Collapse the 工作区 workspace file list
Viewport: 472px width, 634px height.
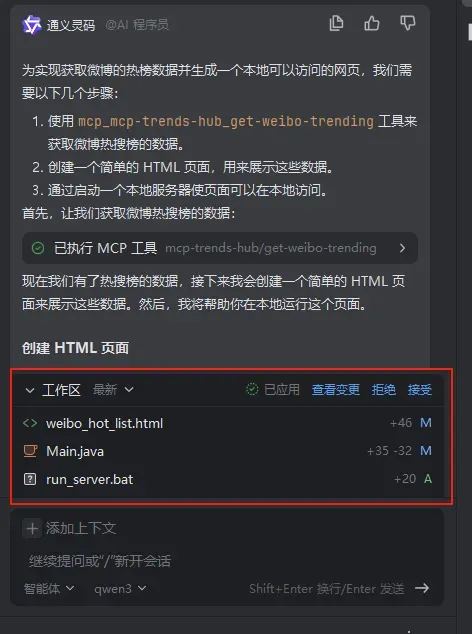[x=30, y=390]
